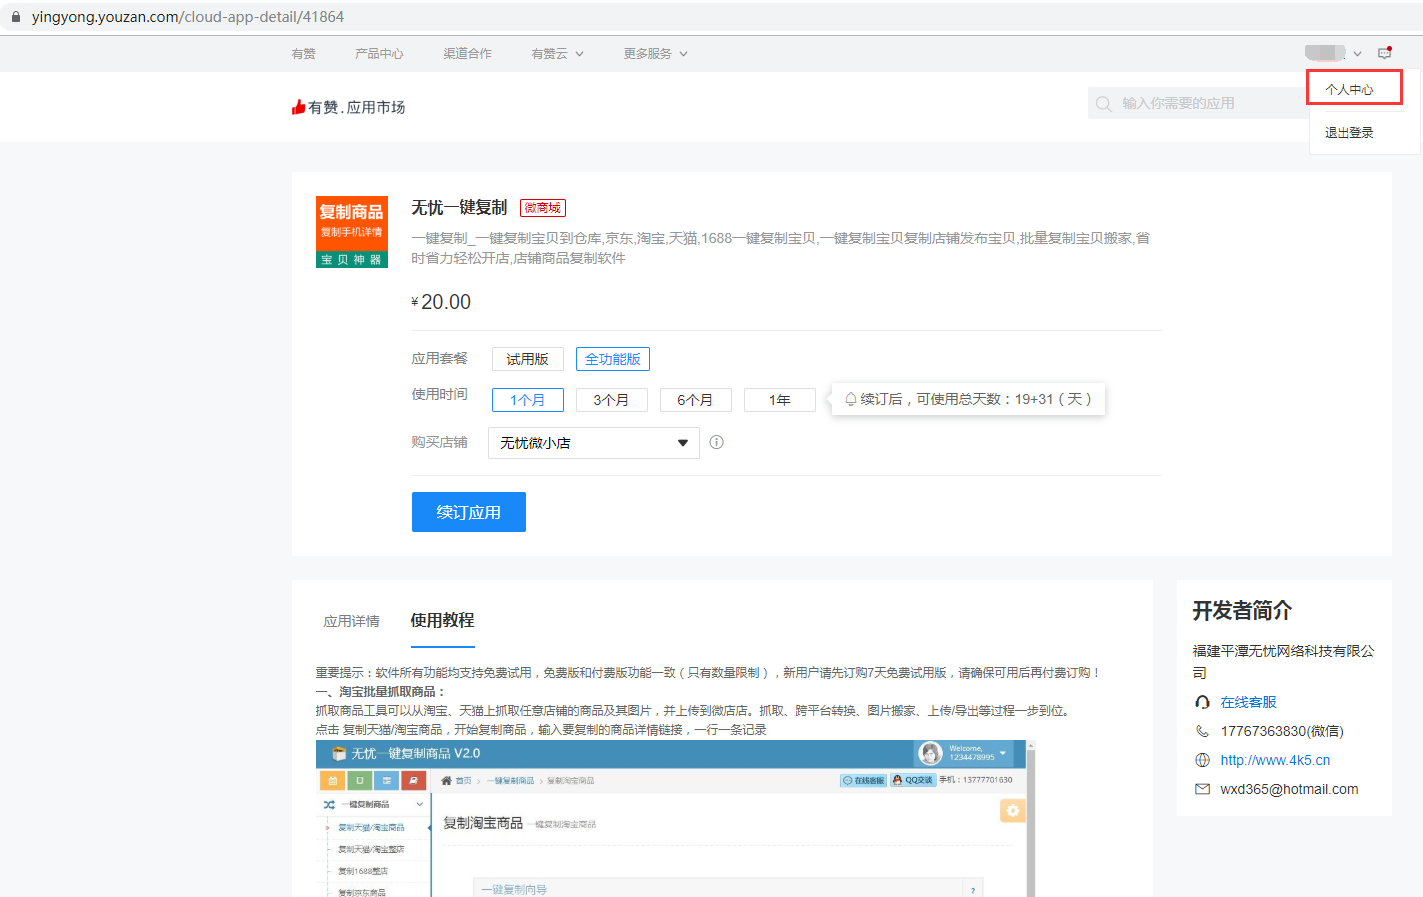The image size is (1423, 897).
Task: Click the phone icon in developer info
Action: 1203,731
